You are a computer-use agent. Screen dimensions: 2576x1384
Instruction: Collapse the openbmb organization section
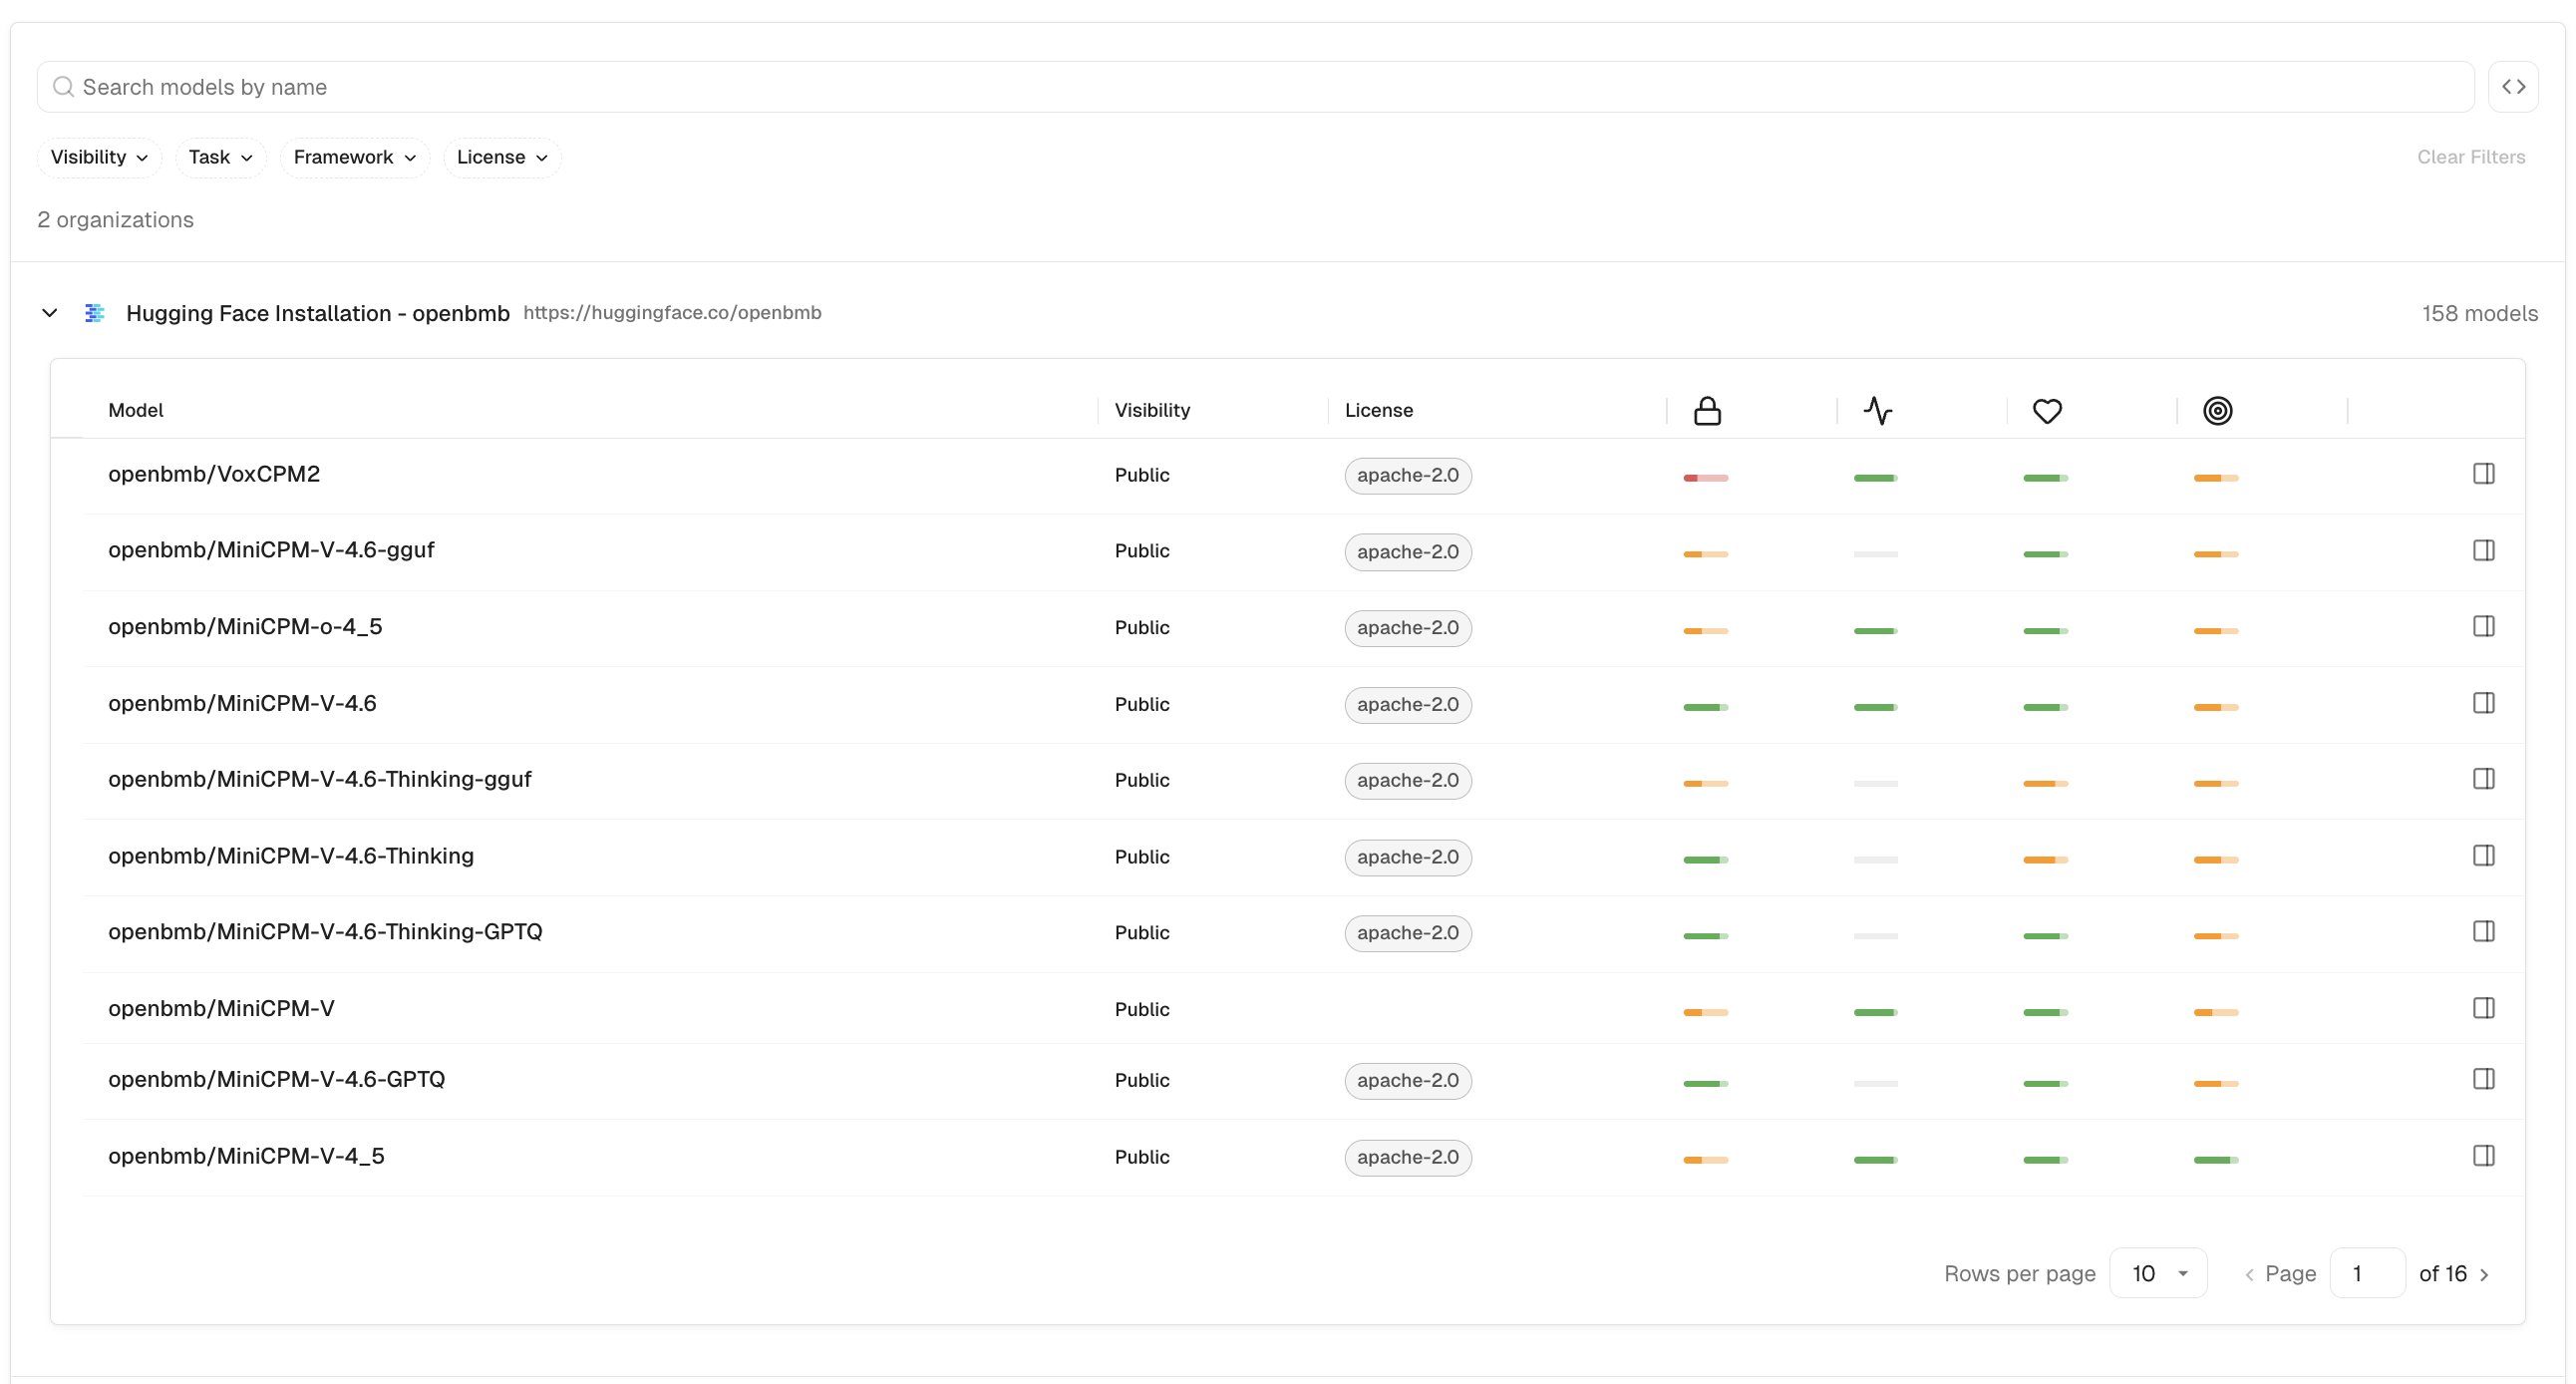click(49, 313)
